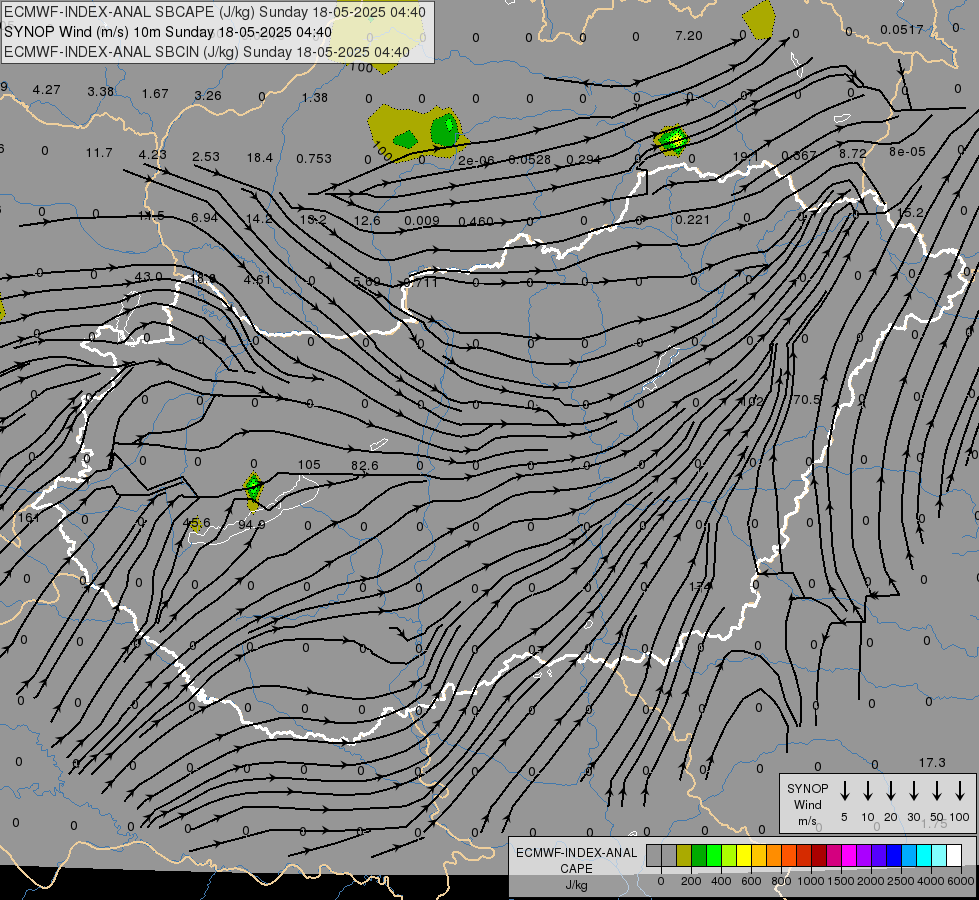Click the wind arrow above 30 m/s
Screen dimensions: 979x900
914,791
